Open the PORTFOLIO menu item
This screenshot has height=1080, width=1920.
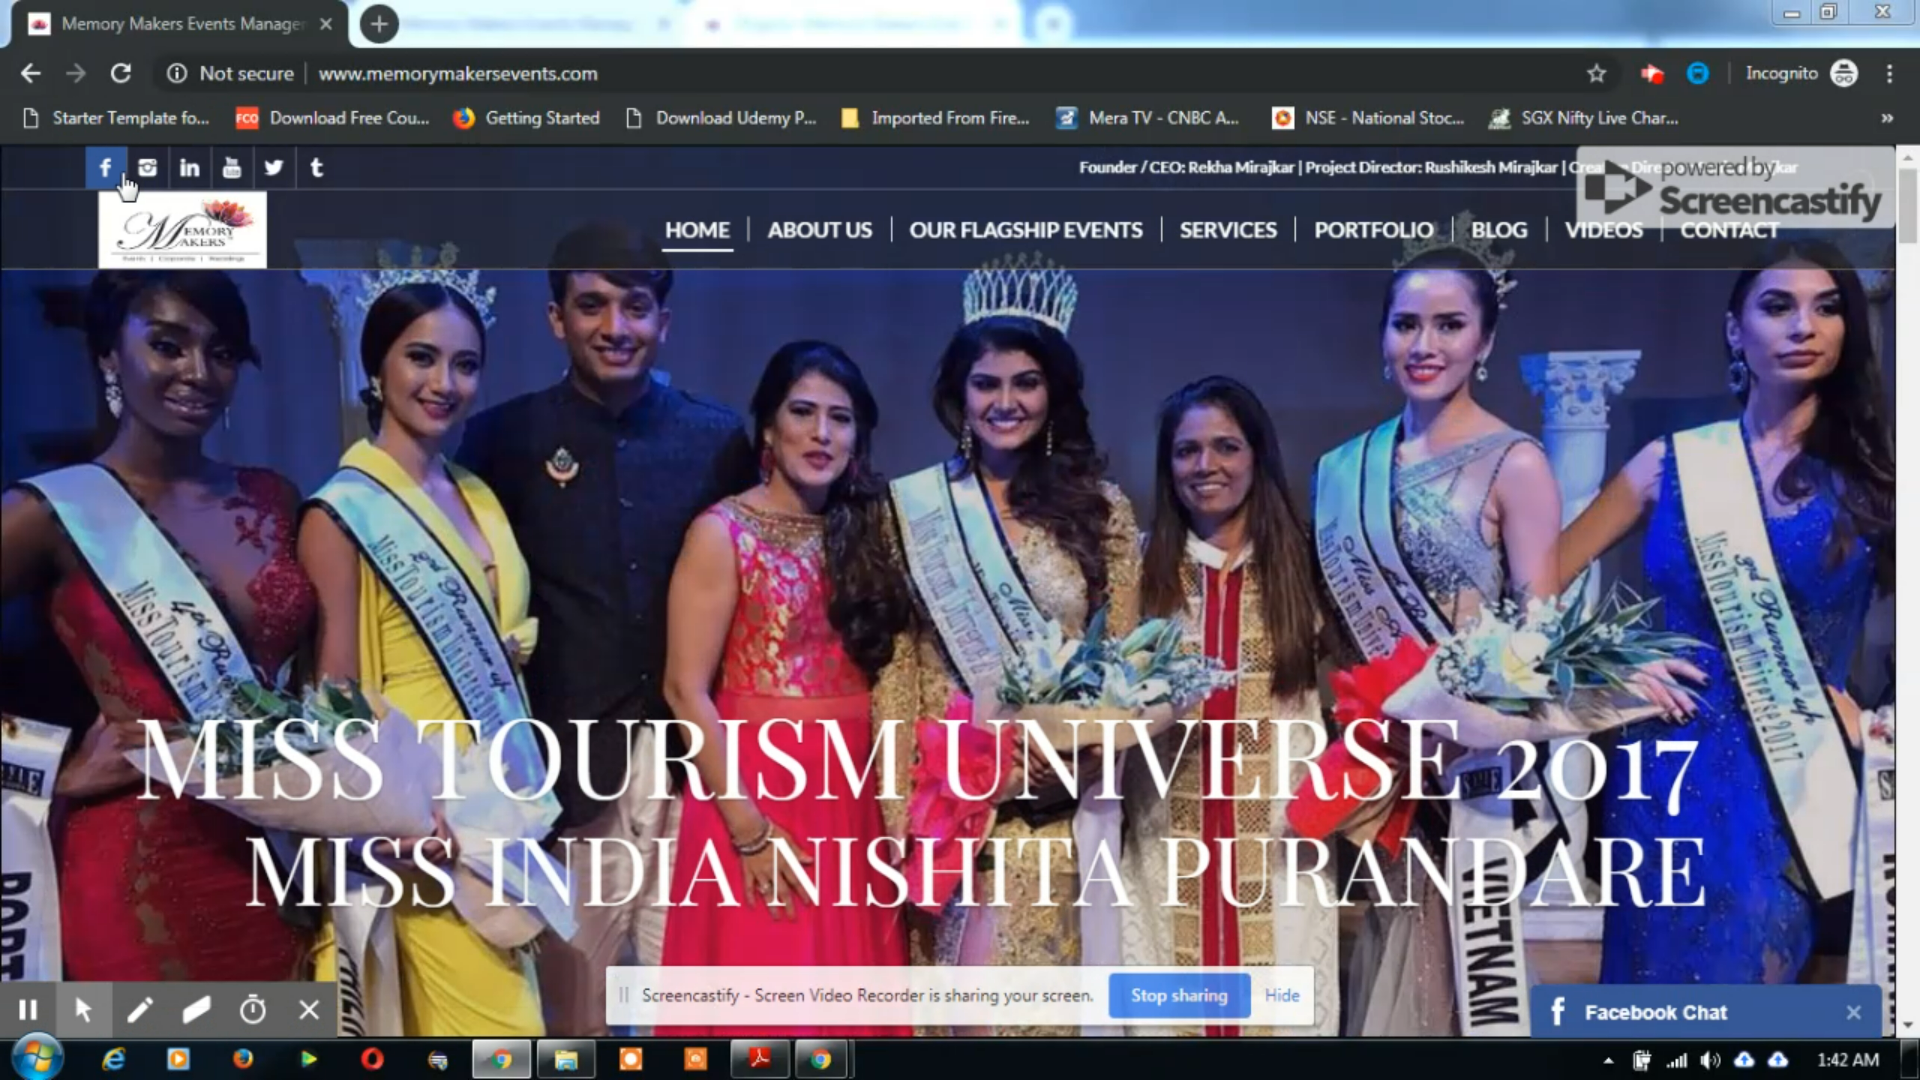[x=1373, y=230]
